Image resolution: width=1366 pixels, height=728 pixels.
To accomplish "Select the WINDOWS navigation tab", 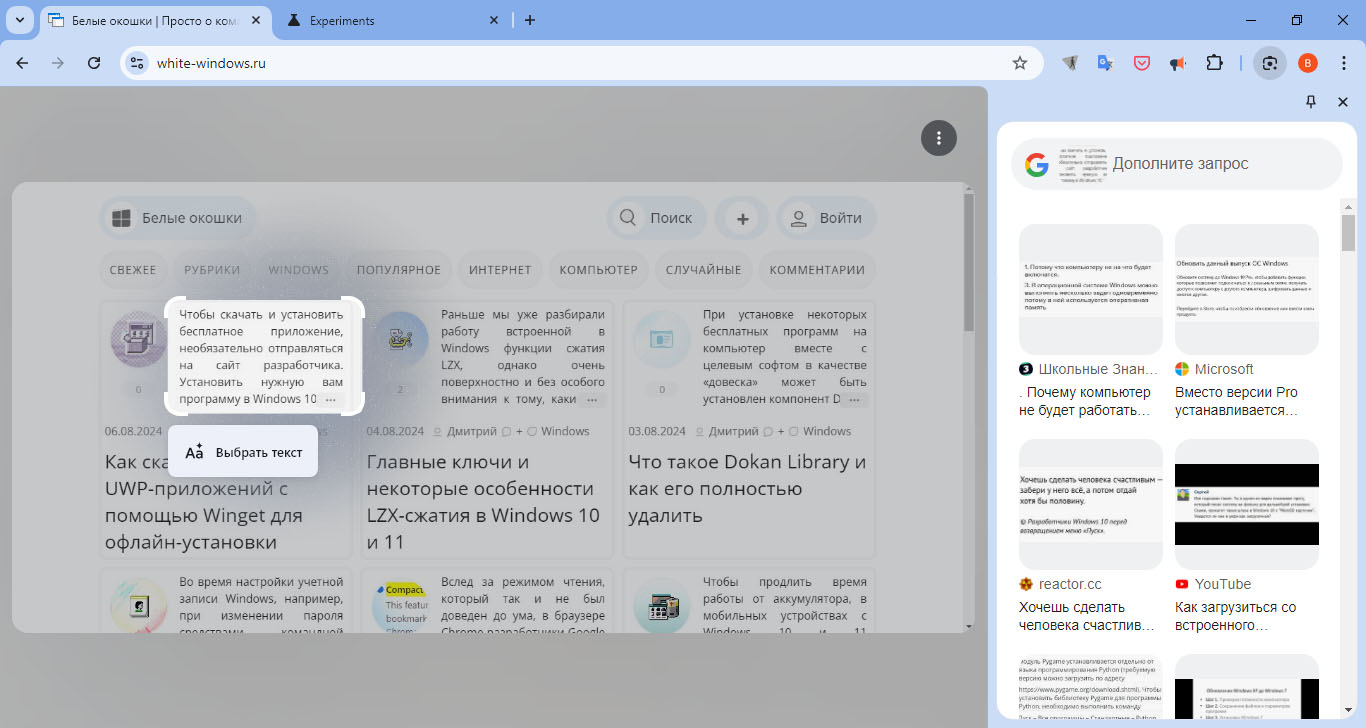I will pyautogui.click(x=299, y=270).
